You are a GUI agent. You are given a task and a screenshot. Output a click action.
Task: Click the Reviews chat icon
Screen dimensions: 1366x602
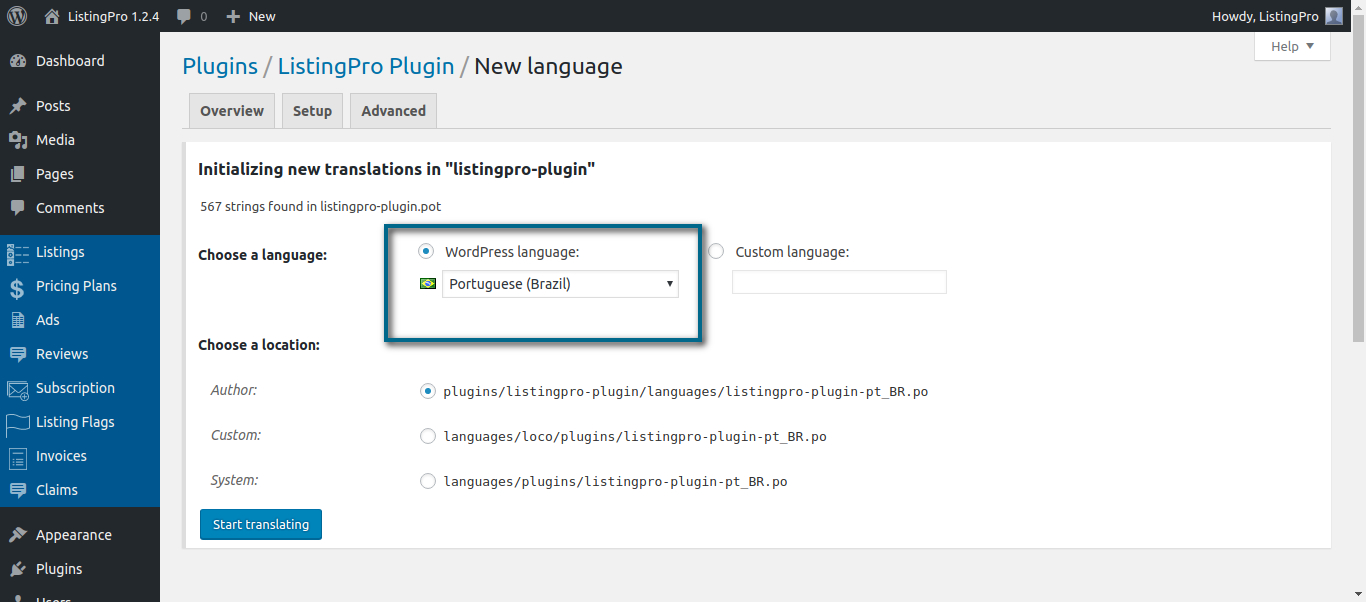17,354
